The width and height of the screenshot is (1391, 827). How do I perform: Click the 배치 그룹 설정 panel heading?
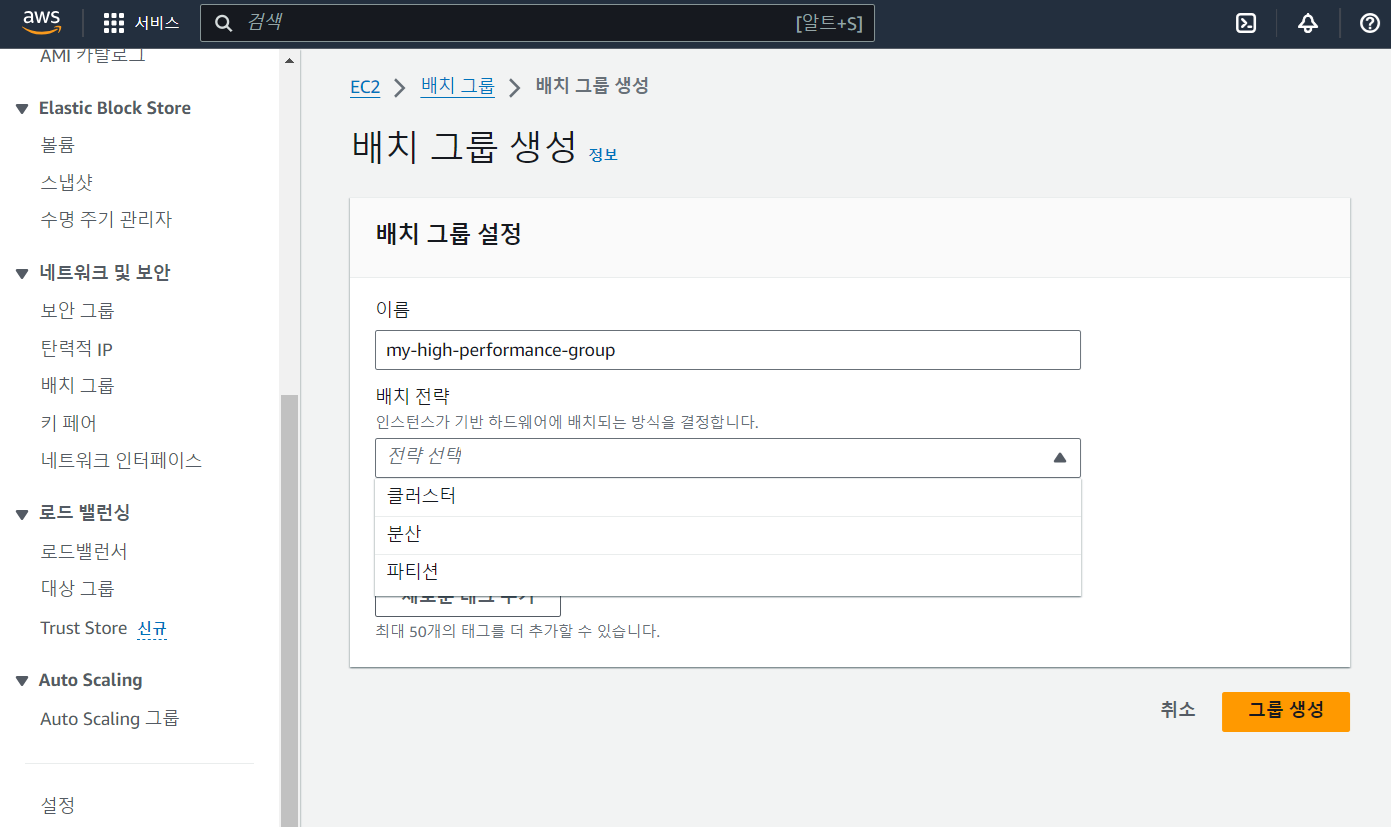point(449,235)
